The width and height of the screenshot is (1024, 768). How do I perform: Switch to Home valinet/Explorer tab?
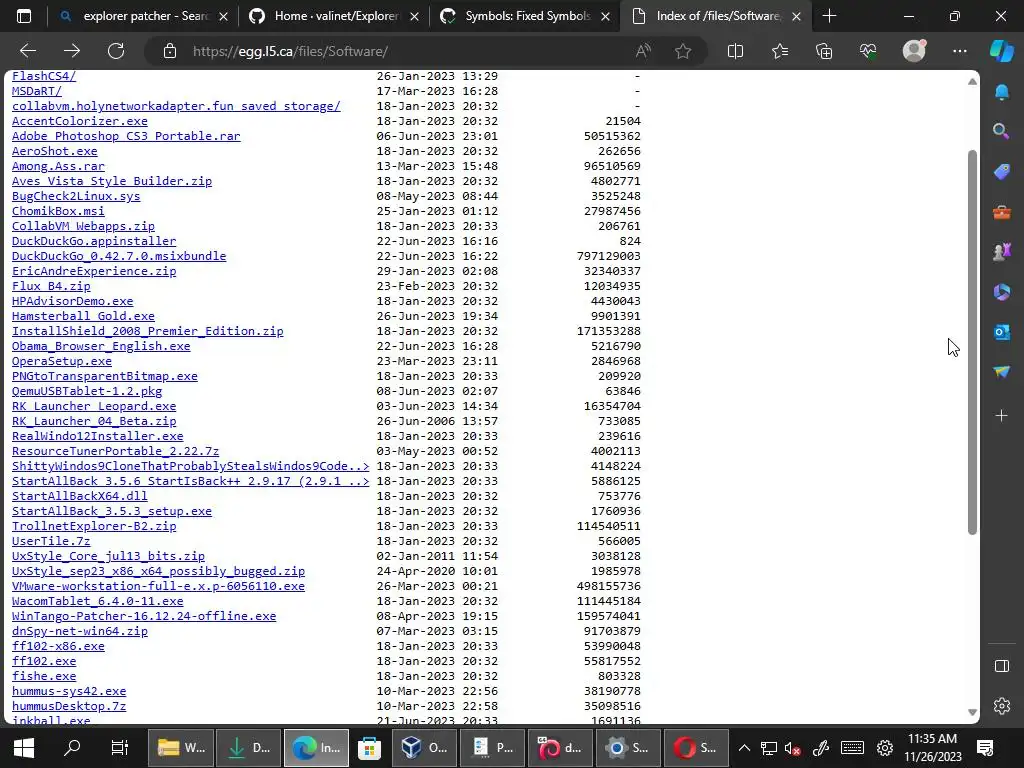pyautogui.click(x=334, y=16)
